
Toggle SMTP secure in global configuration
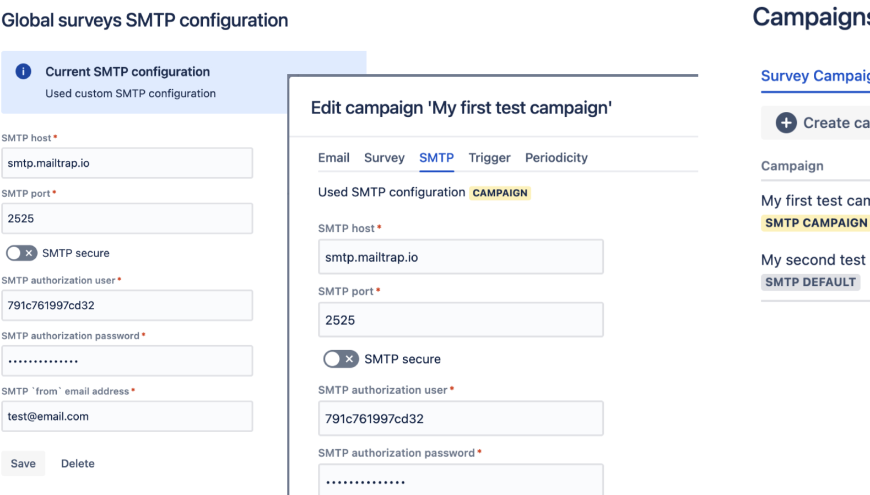tap(21, 253)
